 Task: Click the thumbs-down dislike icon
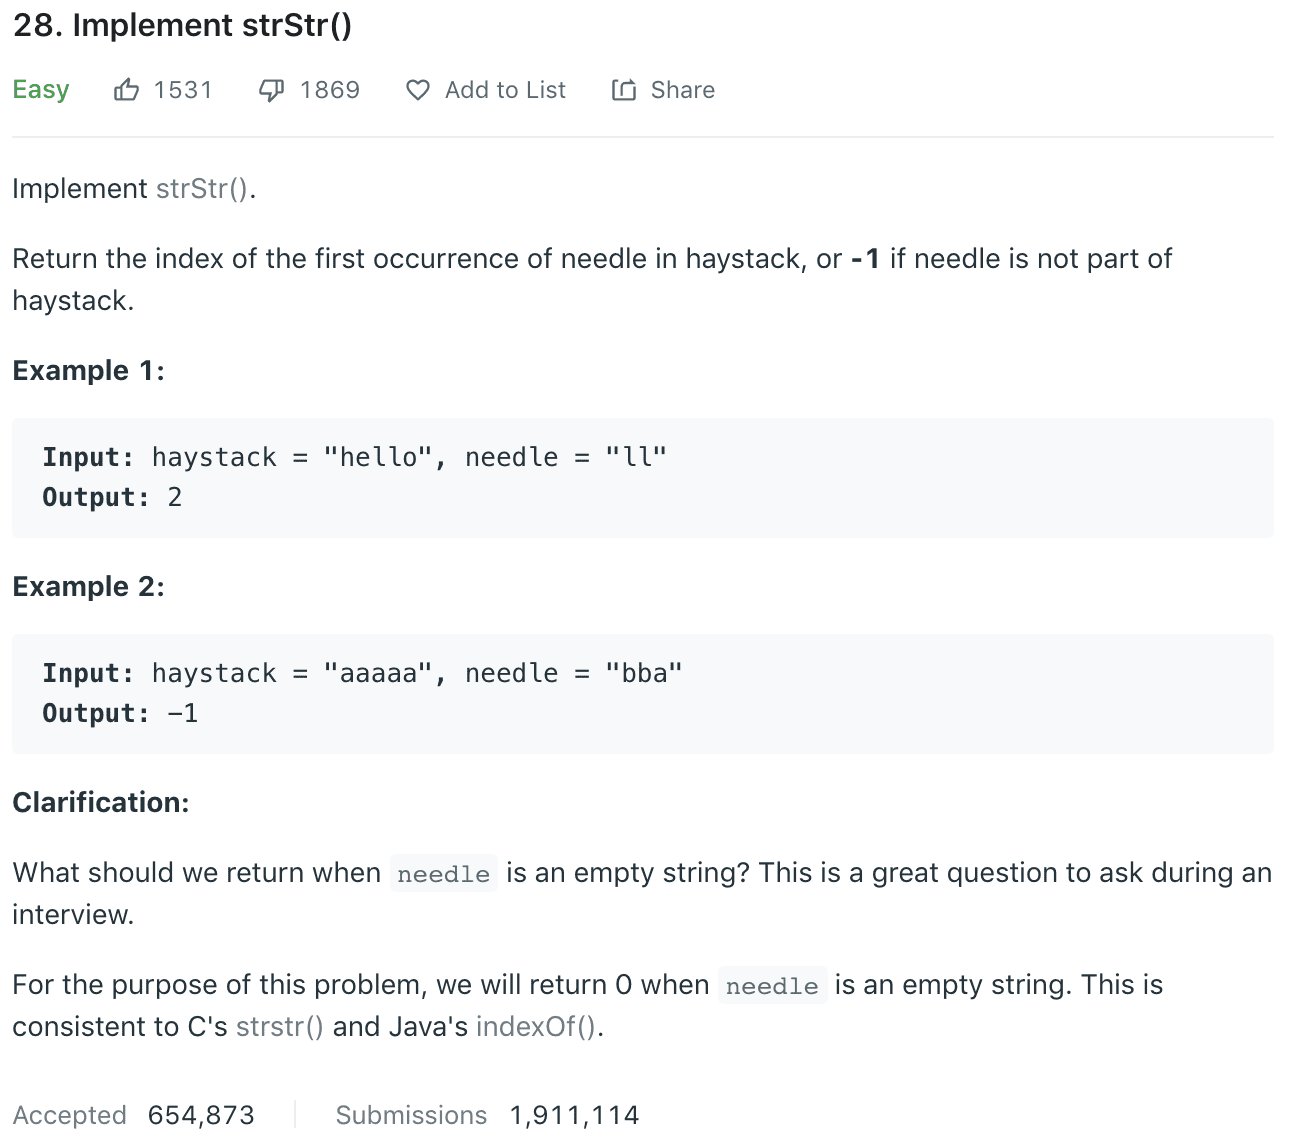point(271,90)
